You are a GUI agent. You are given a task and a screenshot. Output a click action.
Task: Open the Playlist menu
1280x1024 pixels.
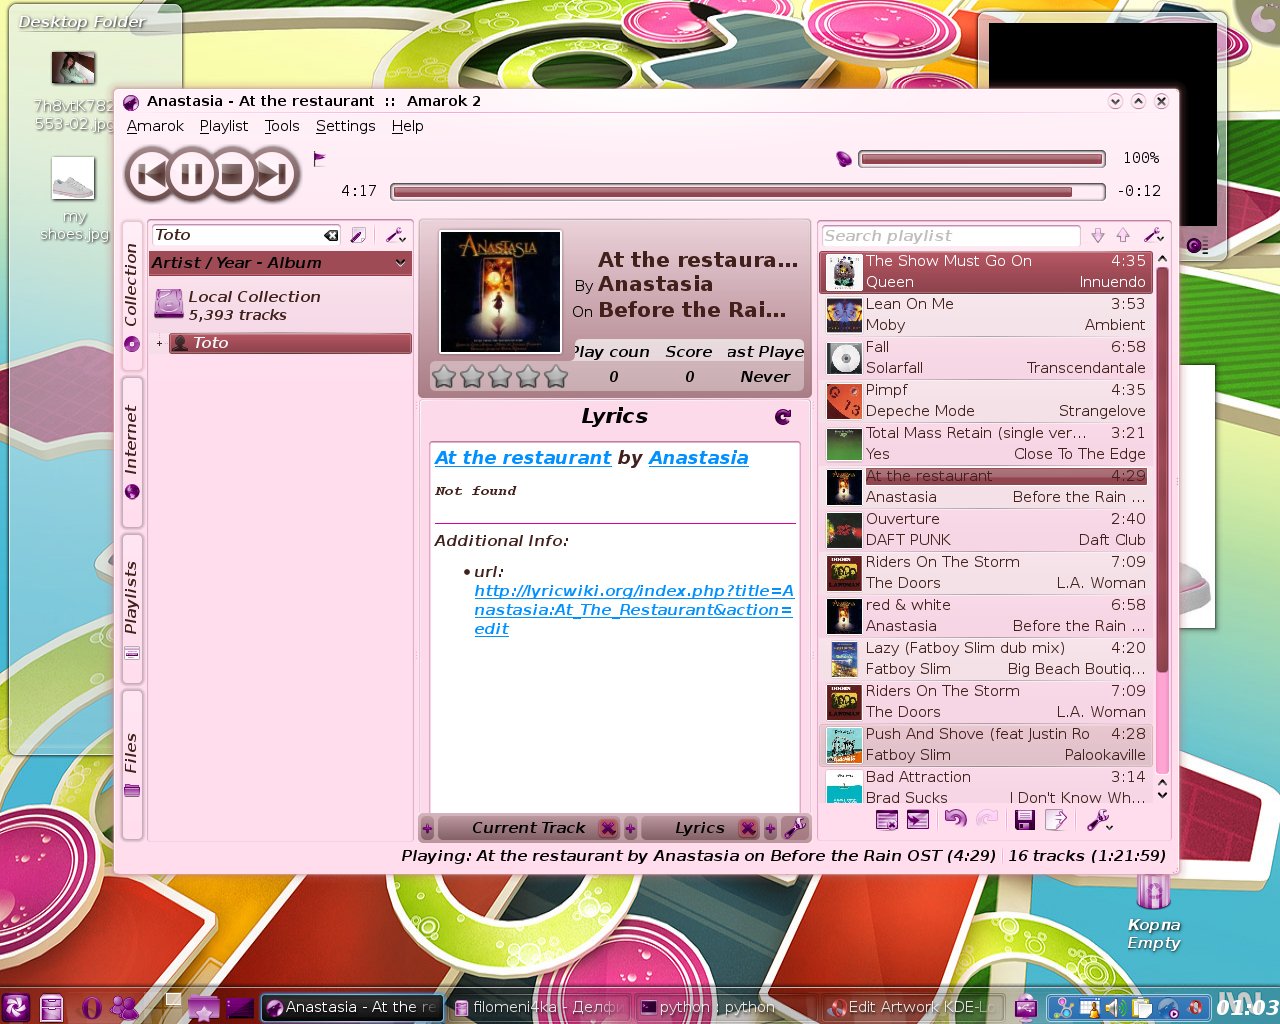(223, 126)
